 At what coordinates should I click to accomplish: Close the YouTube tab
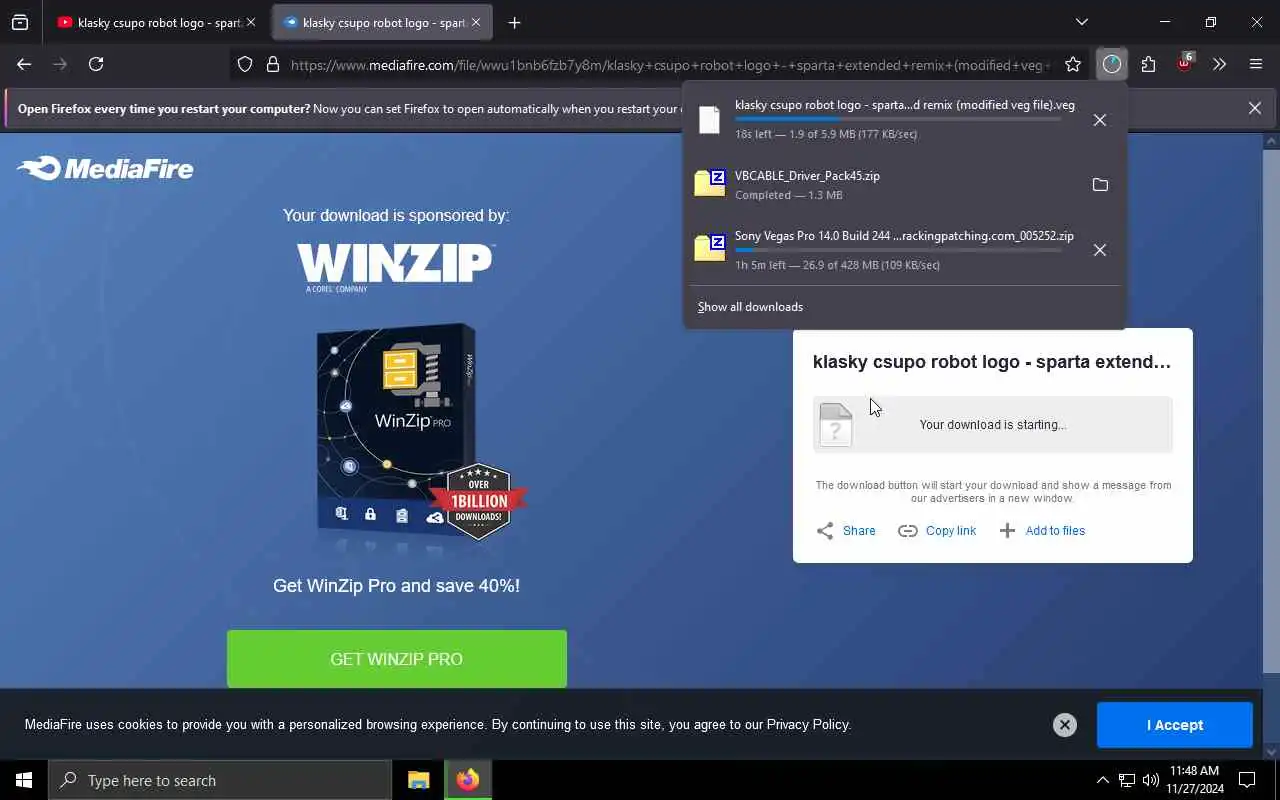point(251,22)
